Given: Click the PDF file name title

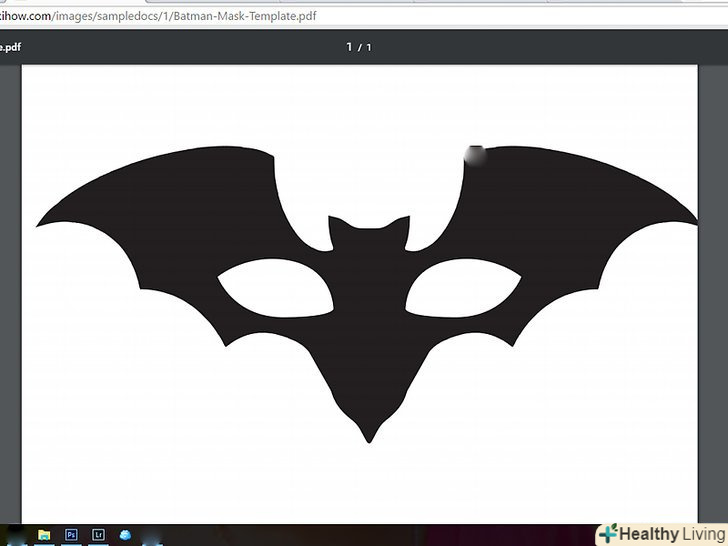Looking at the screenshot, I should [x=10, y=47].
